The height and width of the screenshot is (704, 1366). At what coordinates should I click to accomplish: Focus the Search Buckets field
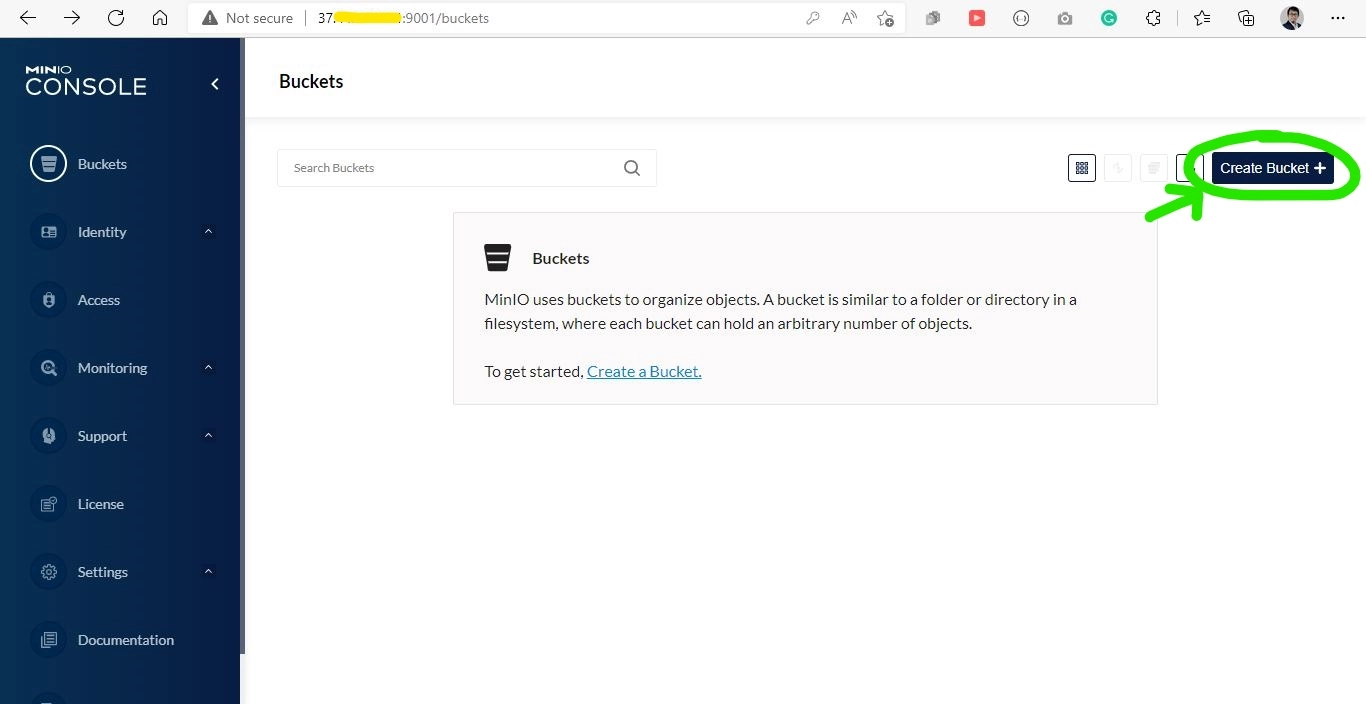[467, 168]
